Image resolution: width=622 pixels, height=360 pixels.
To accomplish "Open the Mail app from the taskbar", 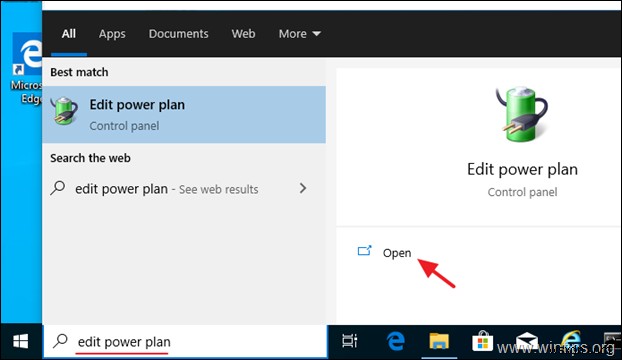I will [x=526, y=341].
